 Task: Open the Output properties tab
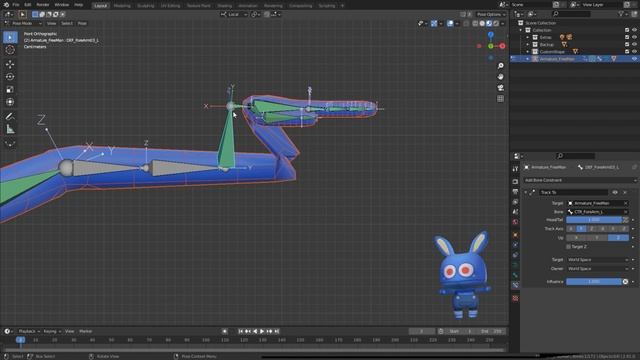tap(515, 191)
